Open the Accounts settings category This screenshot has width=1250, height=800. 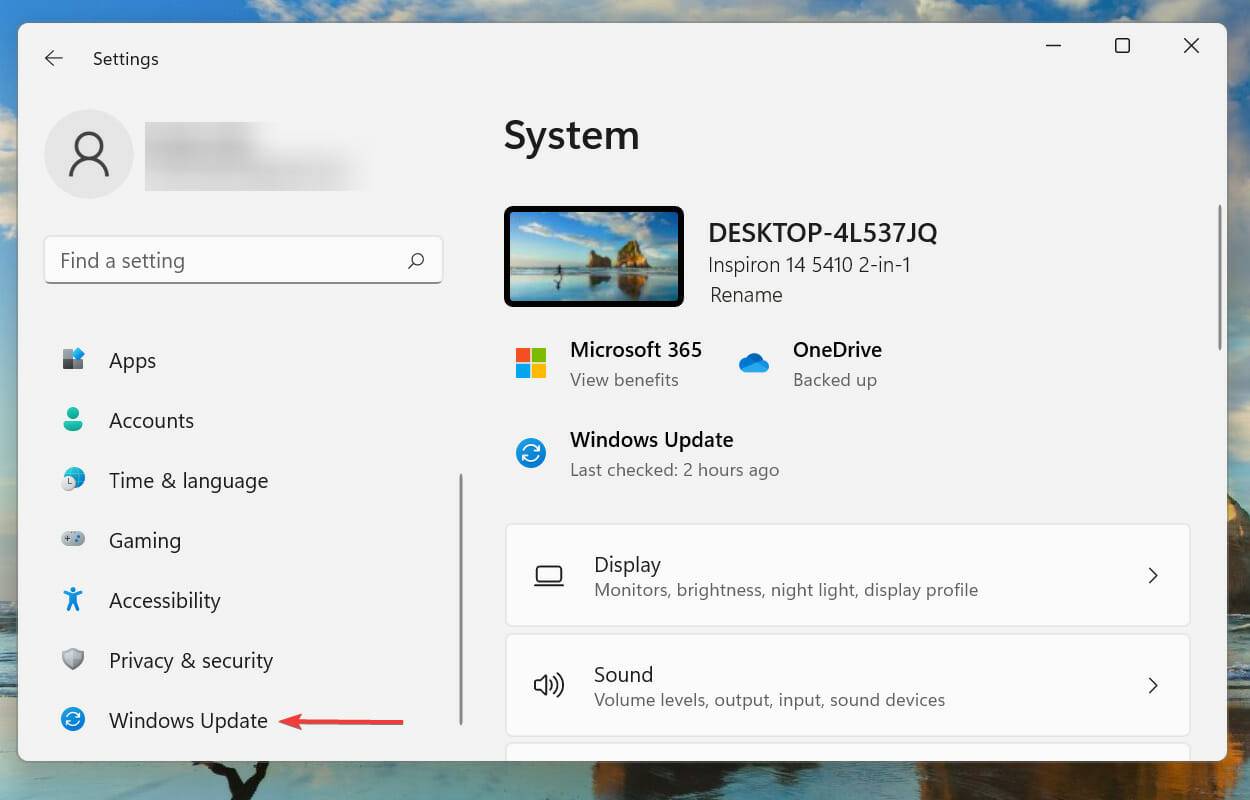(x=151, y=421)
